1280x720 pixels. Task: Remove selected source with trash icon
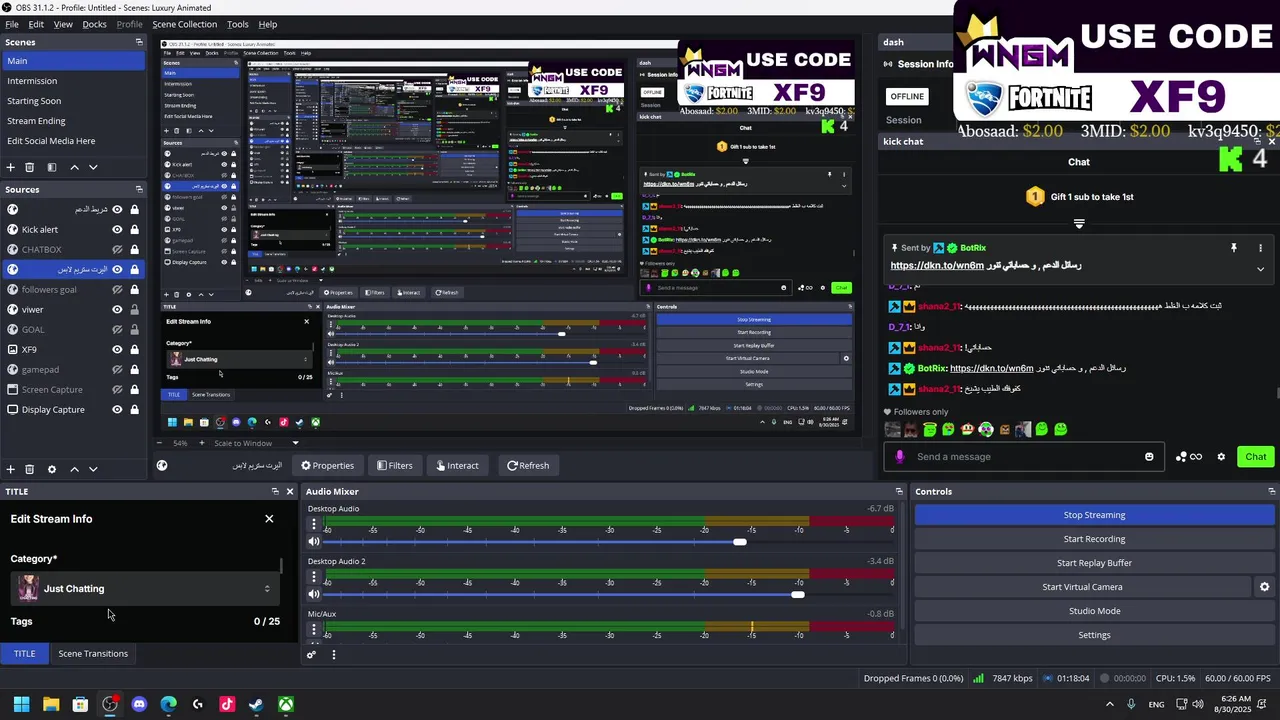tap(30, 469)
